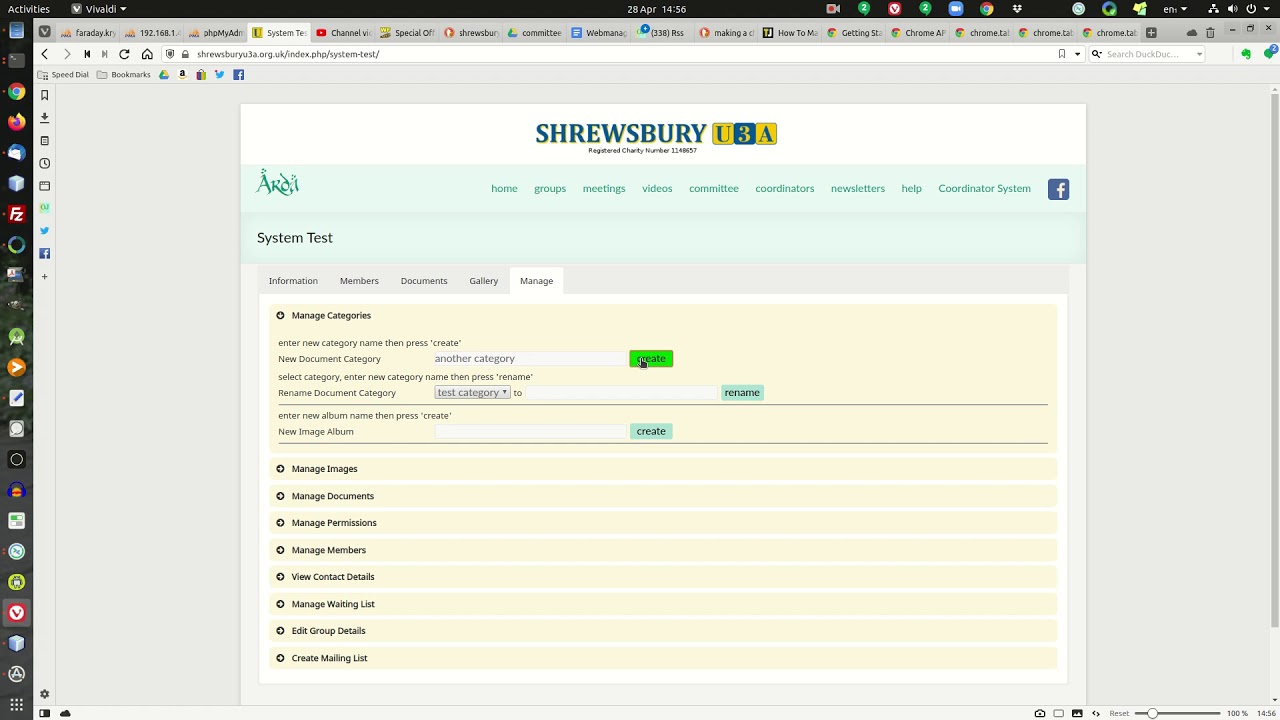Open the History panel in Vivaldi sidebar
This screenshot has width=1280, height=720.
pyautogui.click(x=44, y=163)
